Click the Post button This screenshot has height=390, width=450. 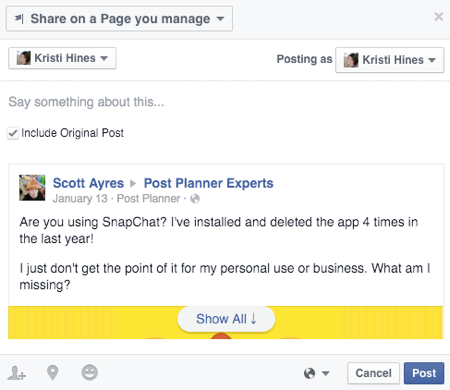(x=424, y=373)
